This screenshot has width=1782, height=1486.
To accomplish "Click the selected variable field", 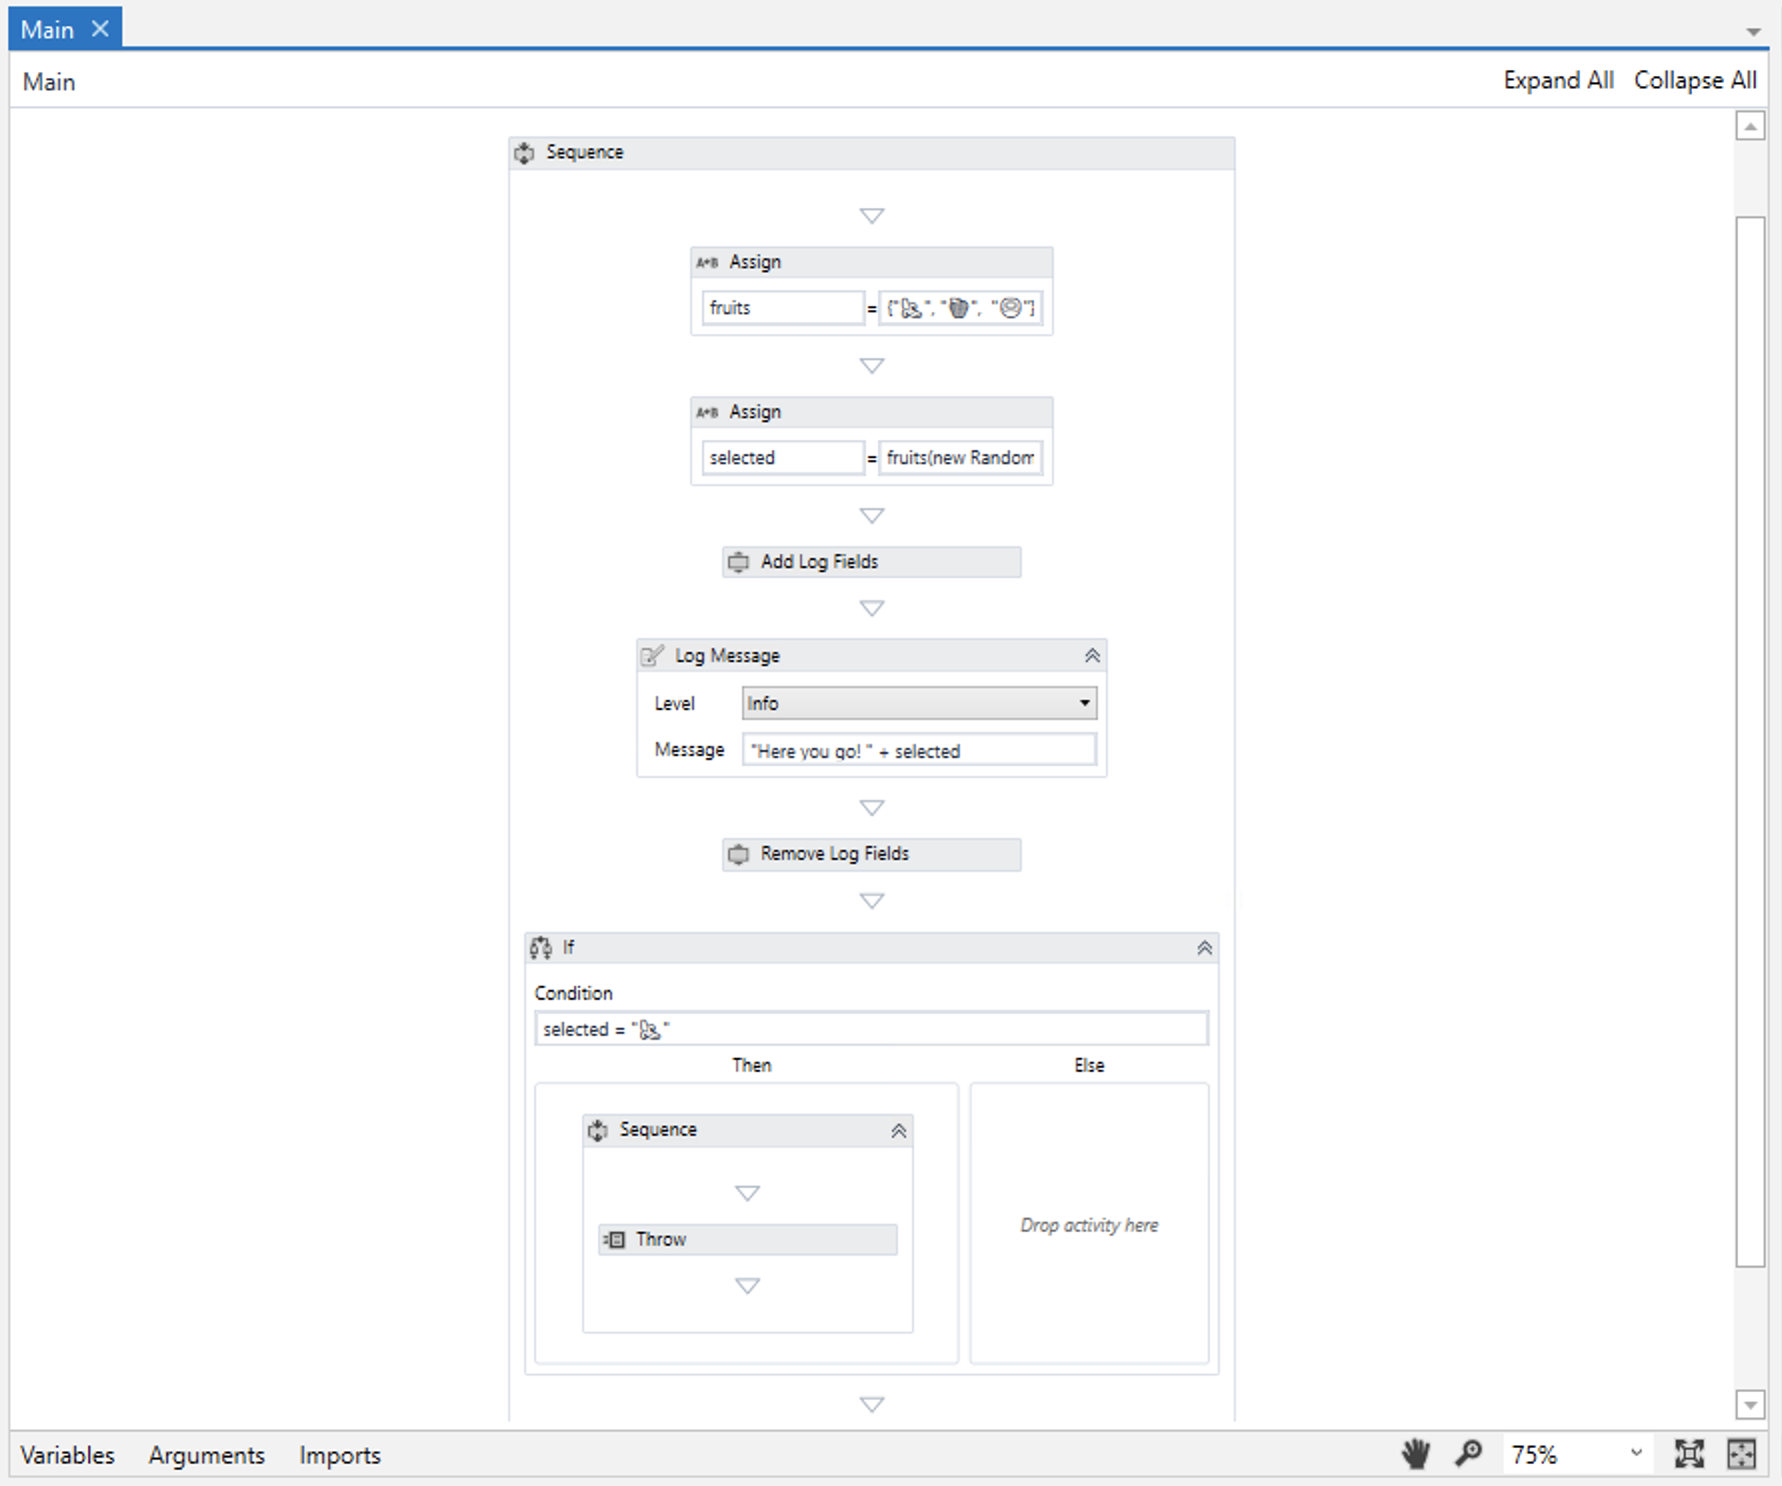I will pyautogui.click(x=782, y=458).
